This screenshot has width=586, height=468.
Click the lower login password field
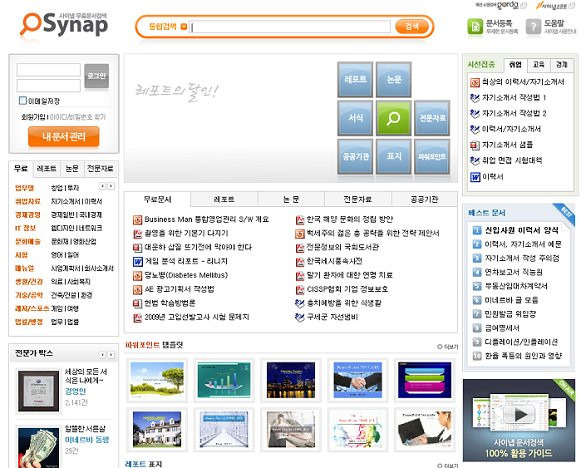(49, 86)
